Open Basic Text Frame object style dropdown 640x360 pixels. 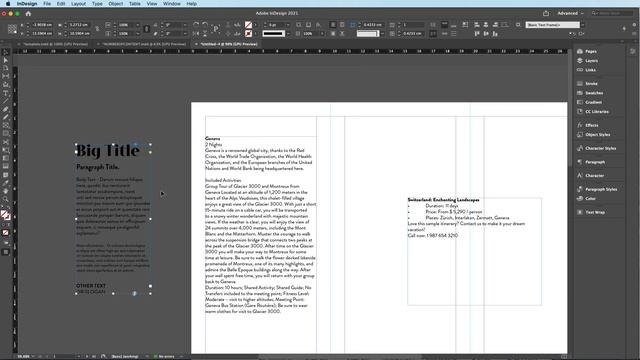tap(582, 25)
